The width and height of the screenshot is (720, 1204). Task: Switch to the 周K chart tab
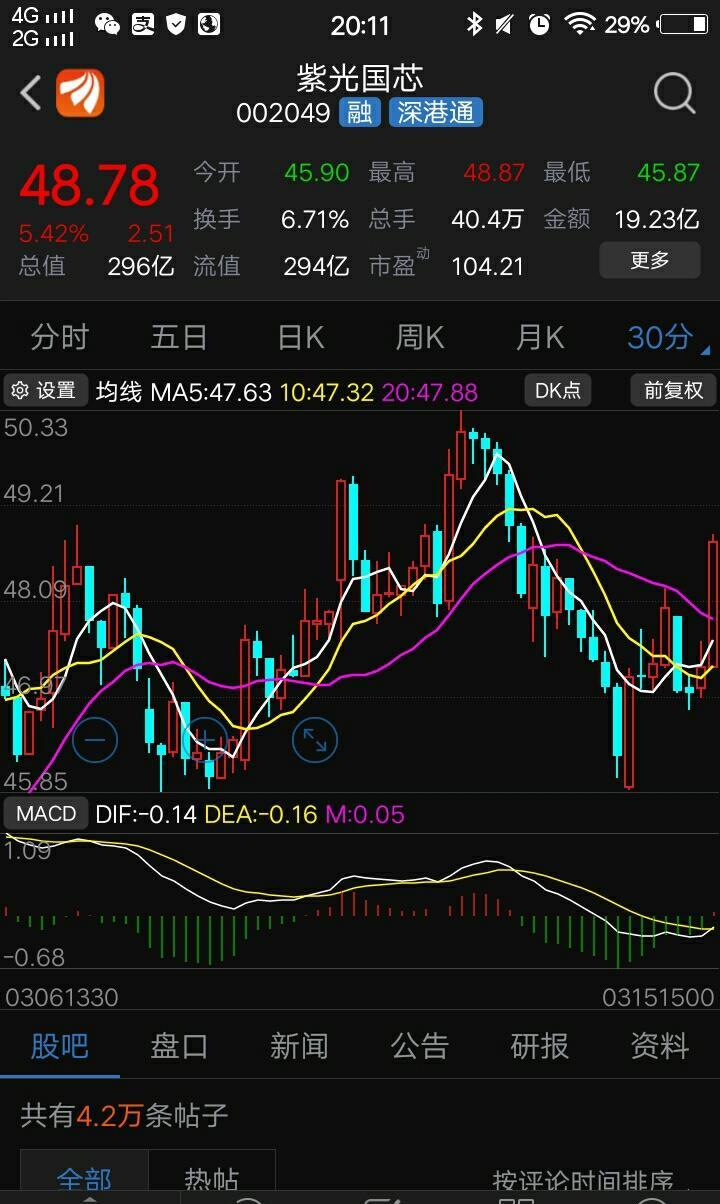coord(420,338)
